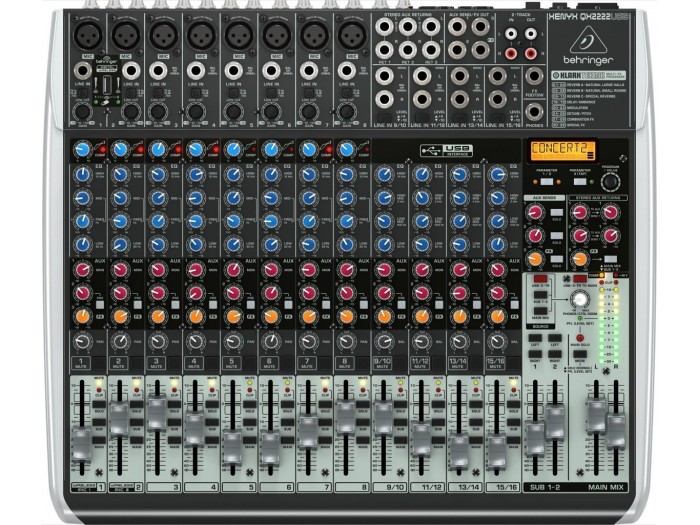
Task: Click the wireless USB dongle port
Action: 107,84
